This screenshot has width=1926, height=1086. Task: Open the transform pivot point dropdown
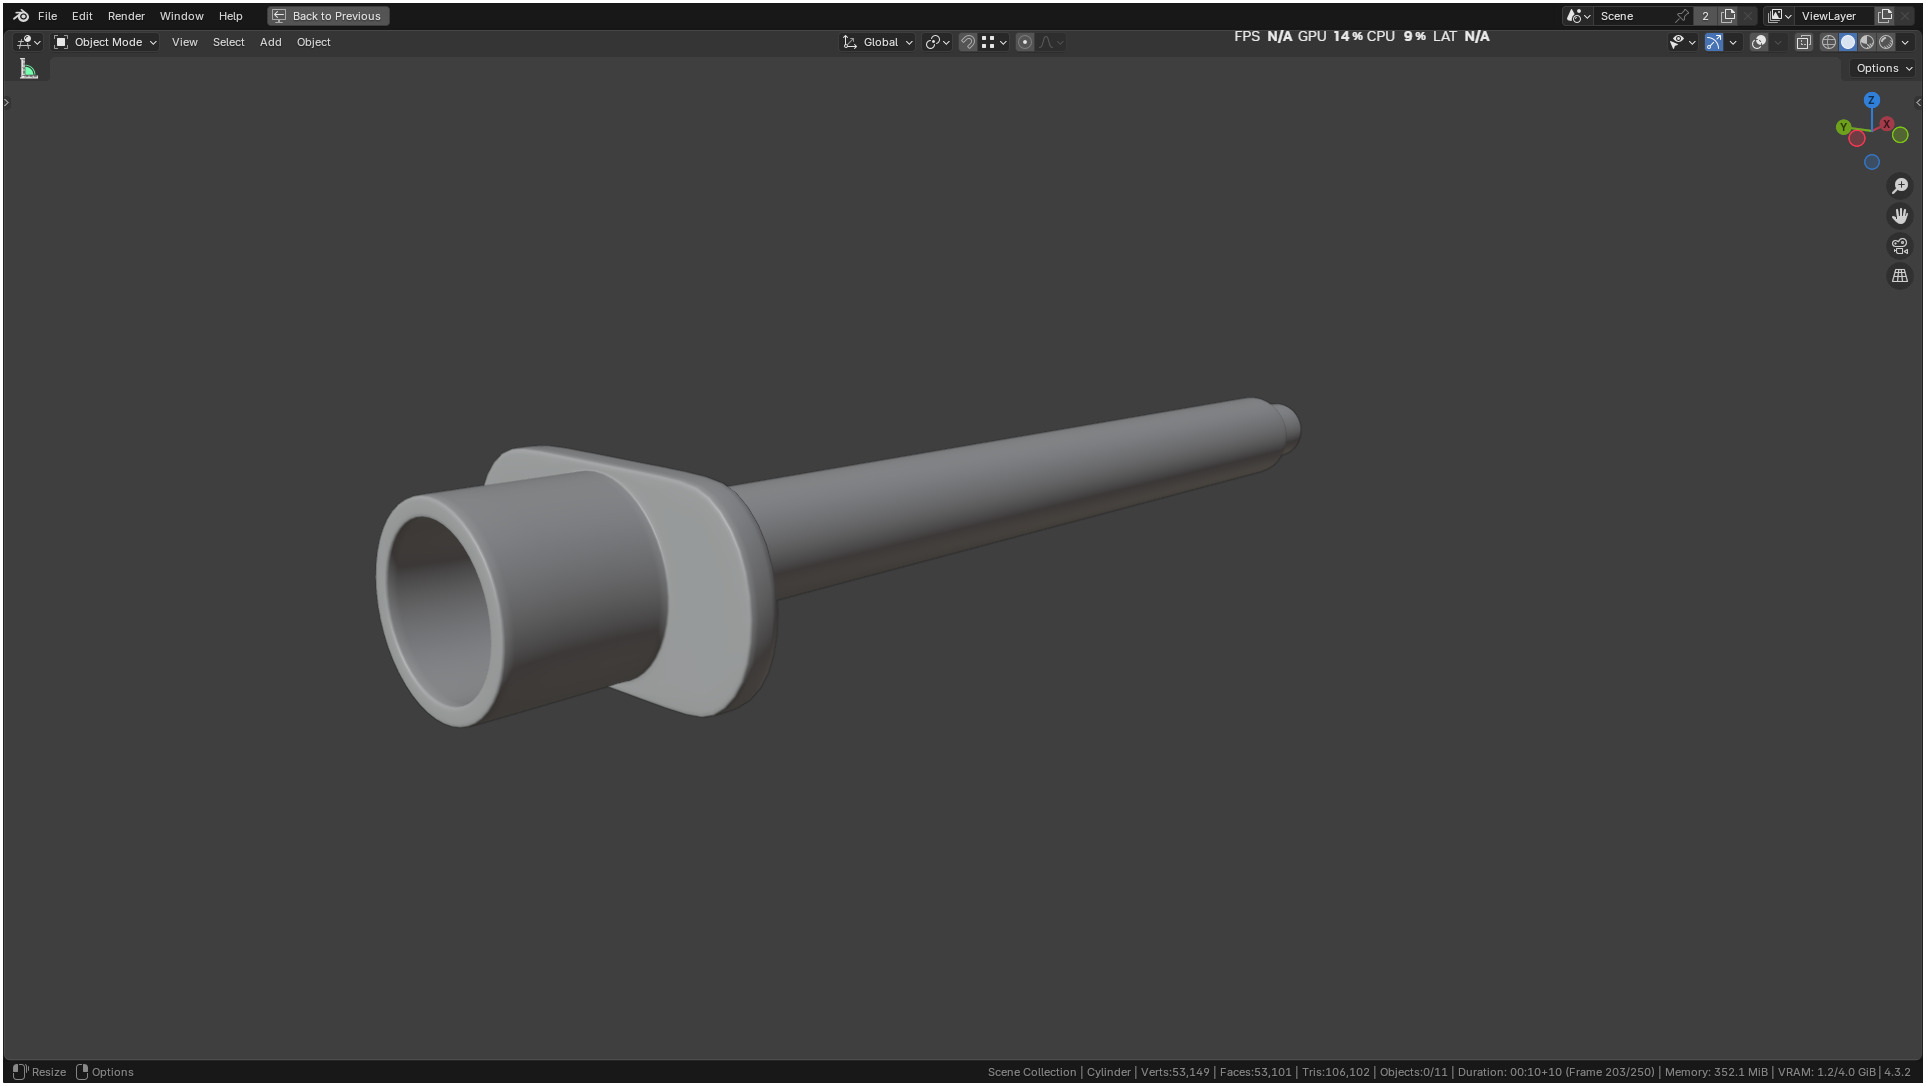[937, 42]
